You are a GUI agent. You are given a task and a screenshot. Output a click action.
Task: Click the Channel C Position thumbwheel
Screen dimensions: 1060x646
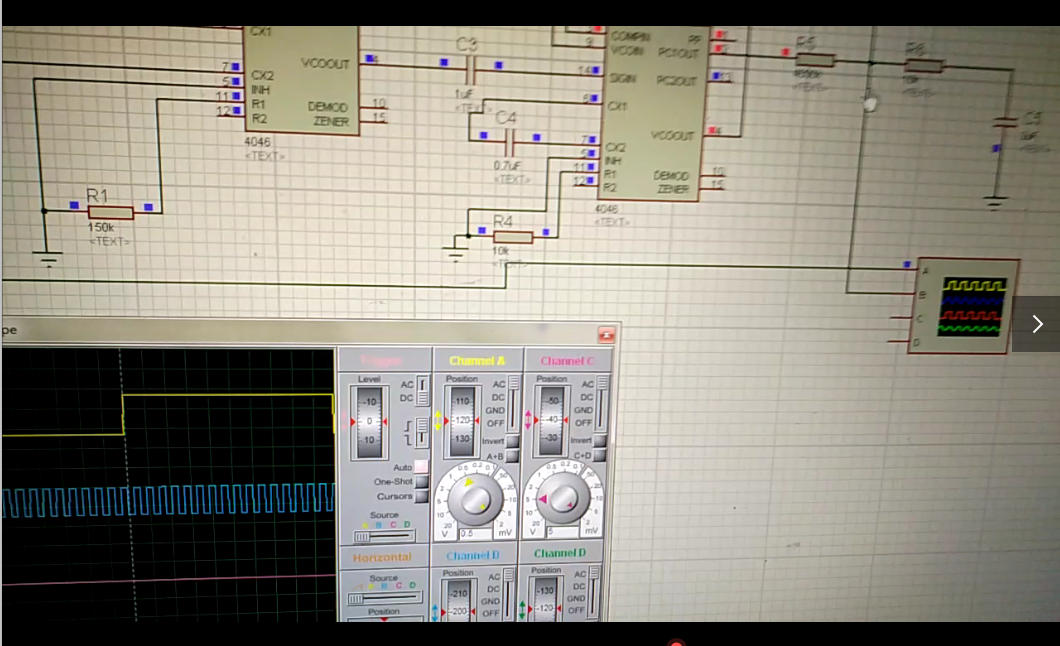[x=552, y=420]
